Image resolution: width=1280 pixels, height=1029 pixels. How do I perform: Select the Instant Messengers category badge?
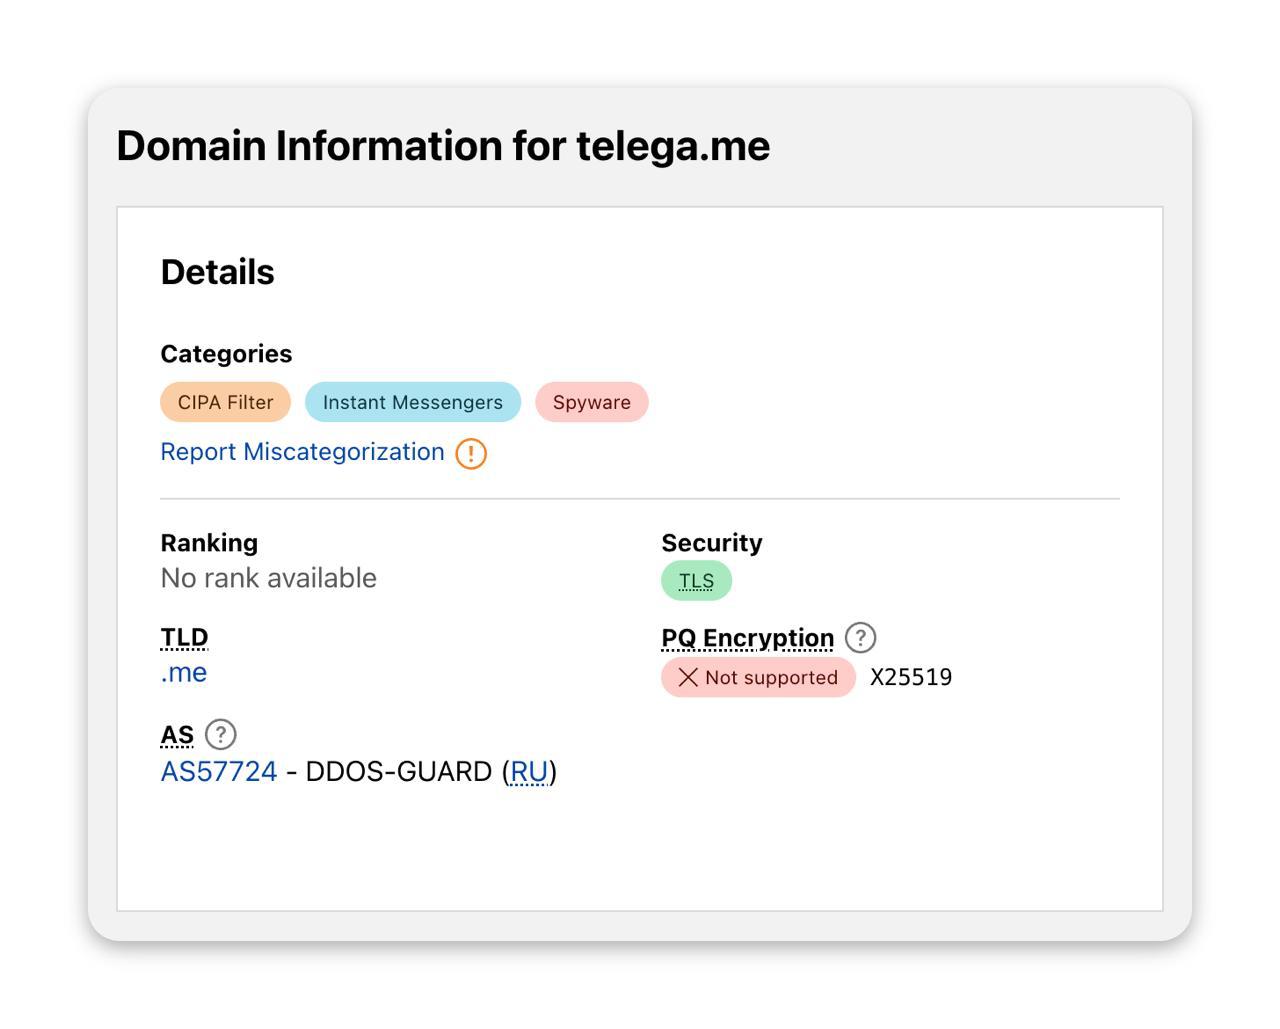coord(413,402)
